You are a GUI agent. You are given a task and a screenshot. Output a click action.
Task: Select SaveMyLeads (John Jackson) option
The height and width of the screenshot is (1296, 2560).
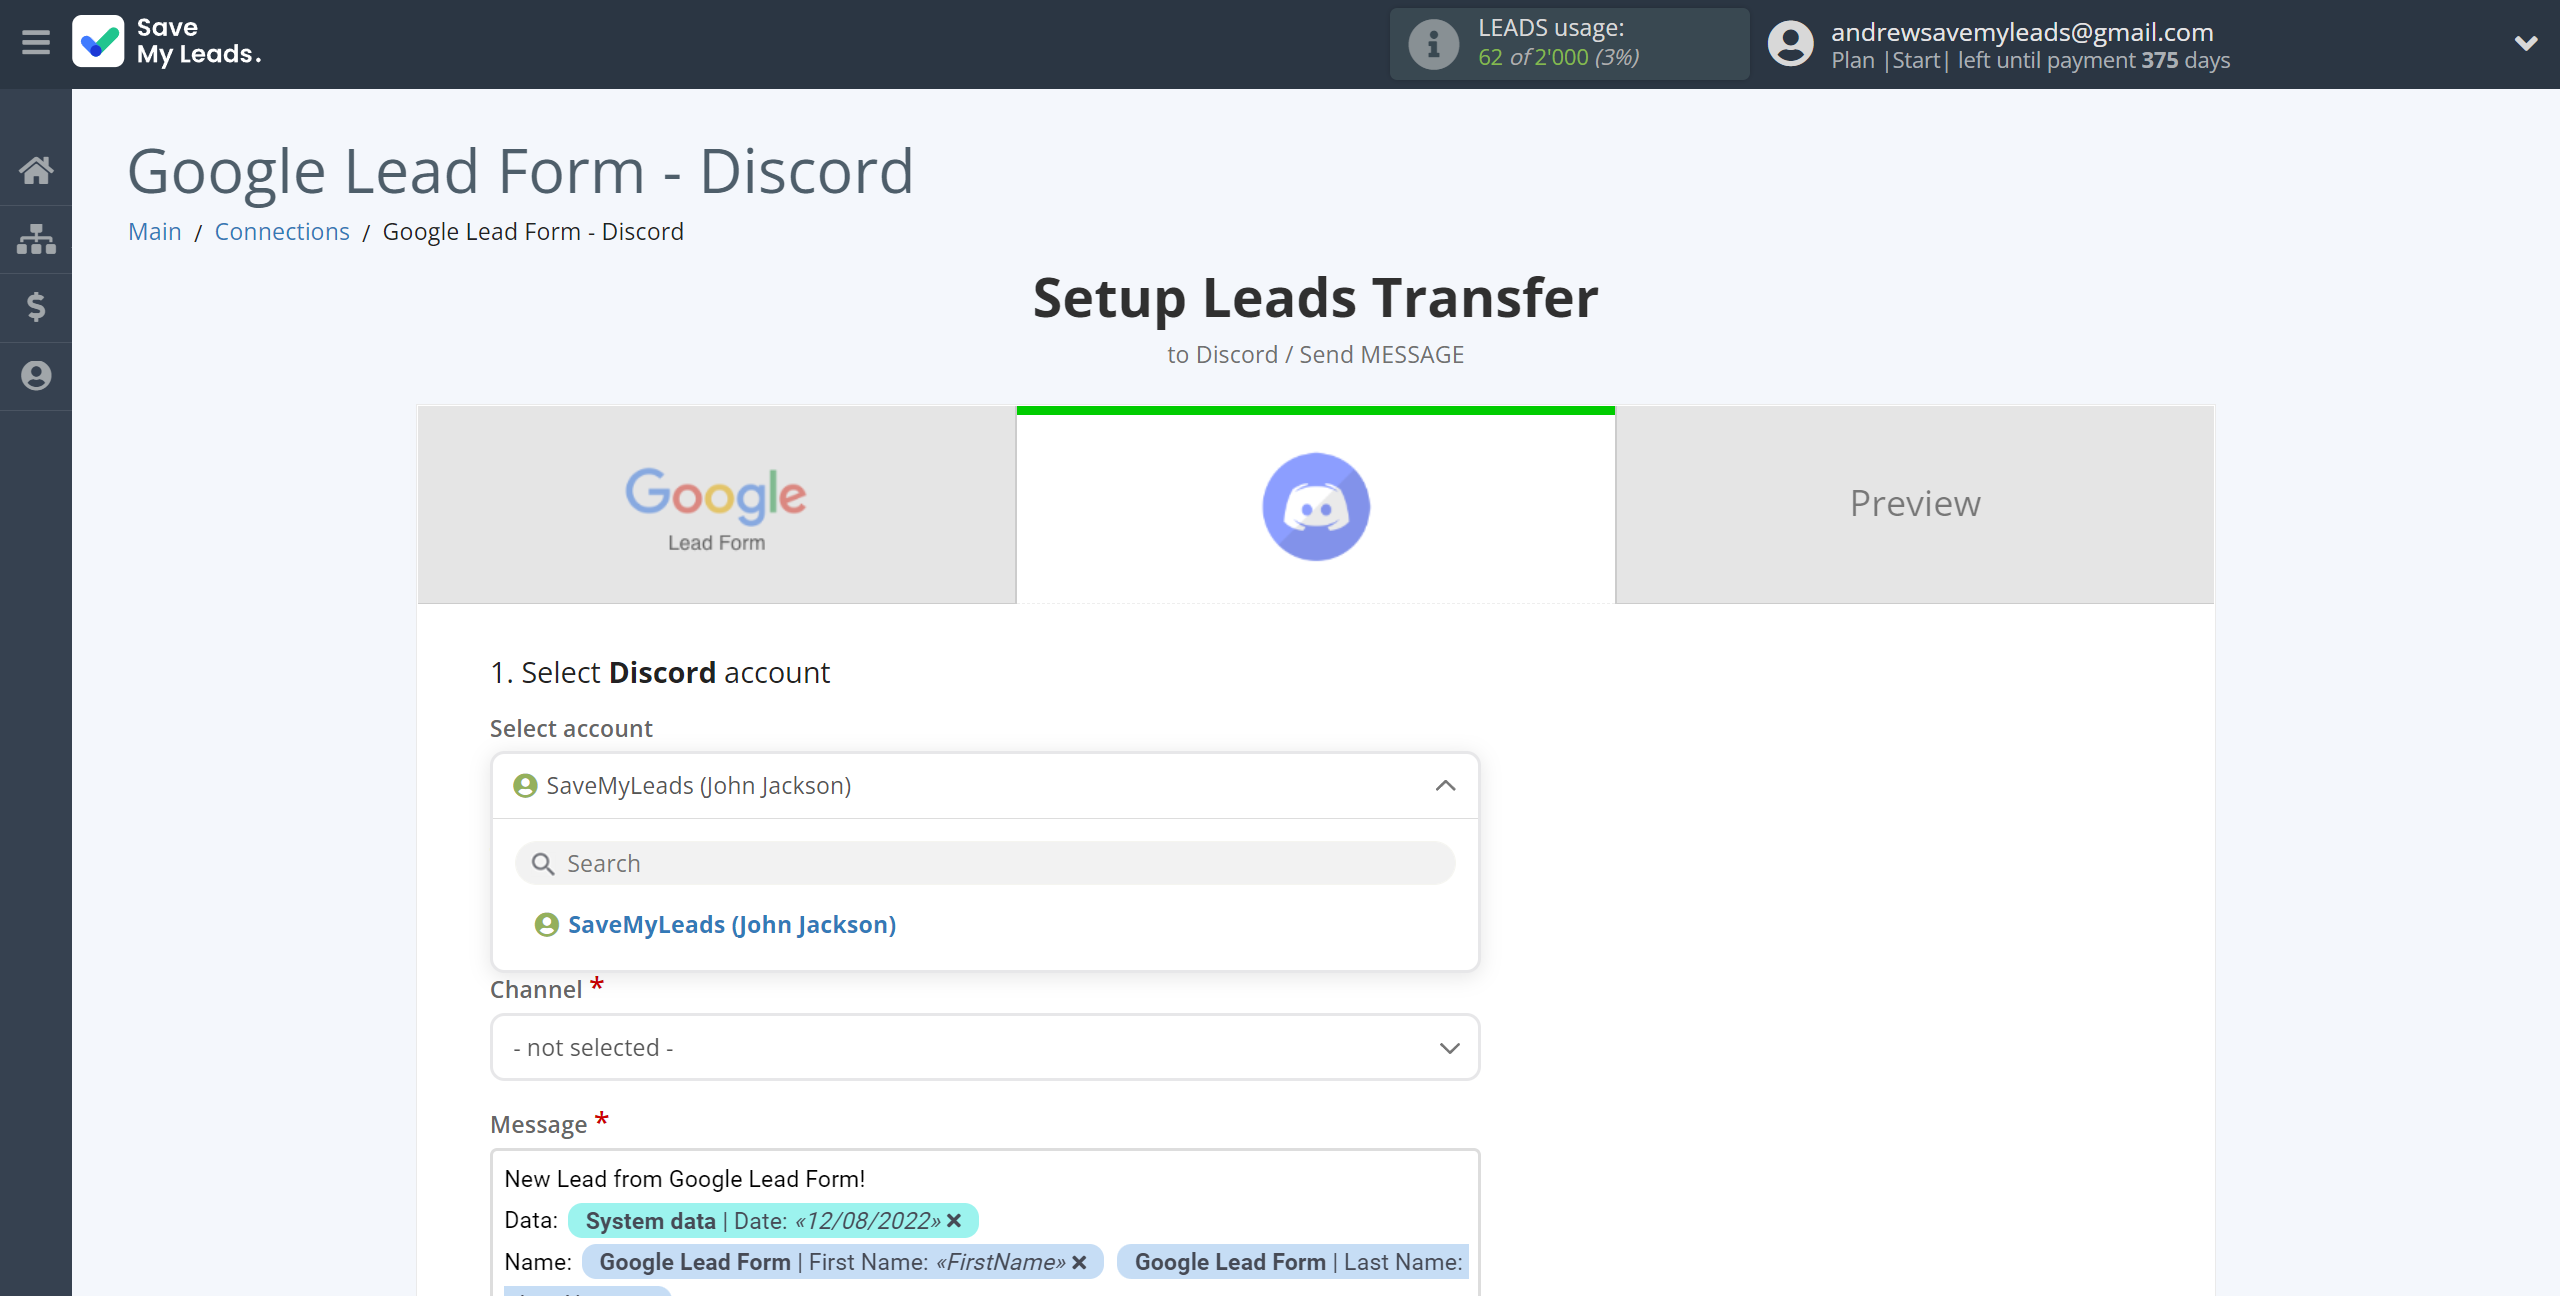(x=732, y=925)
